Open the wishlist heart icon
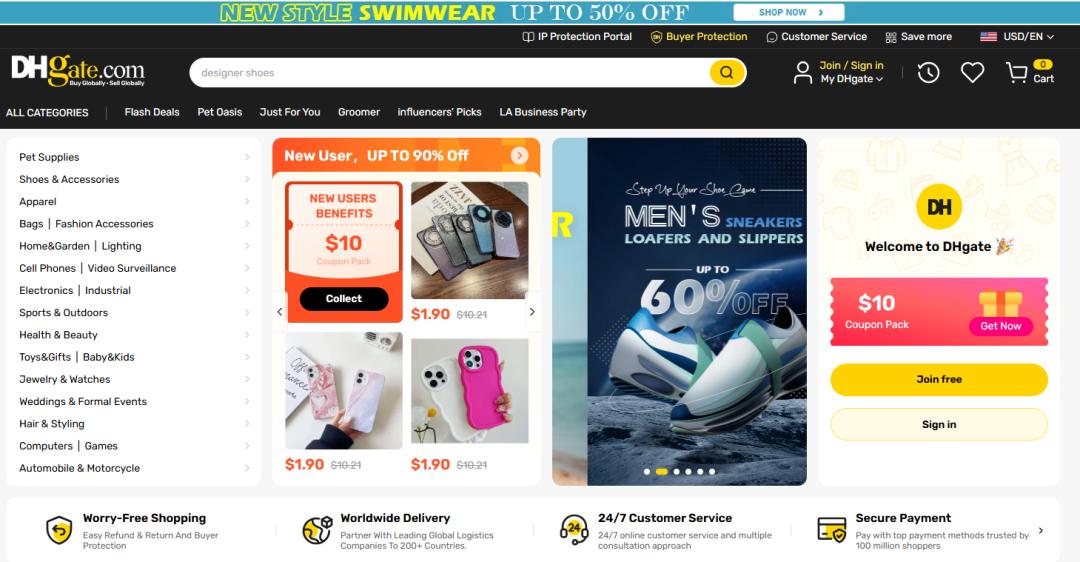Image resolution: width=1080 pixels, height=562 pixels. pyautogui.click(x=972, y=72)
